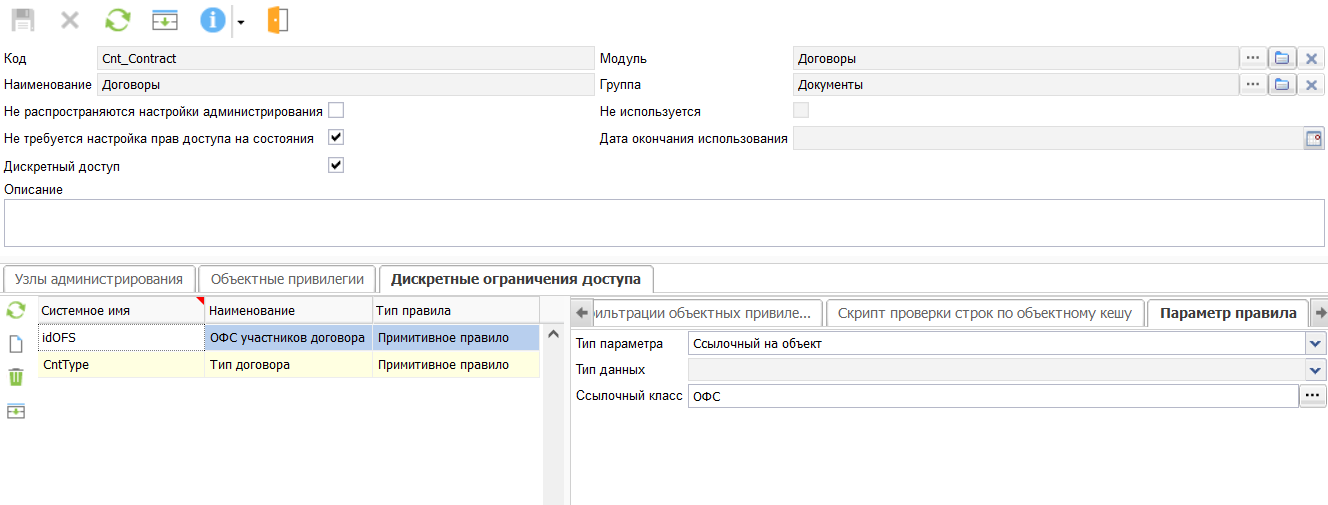Click the blue information icon
Viewport: 1328px width, 505px height.
click(x=212, y=20)
